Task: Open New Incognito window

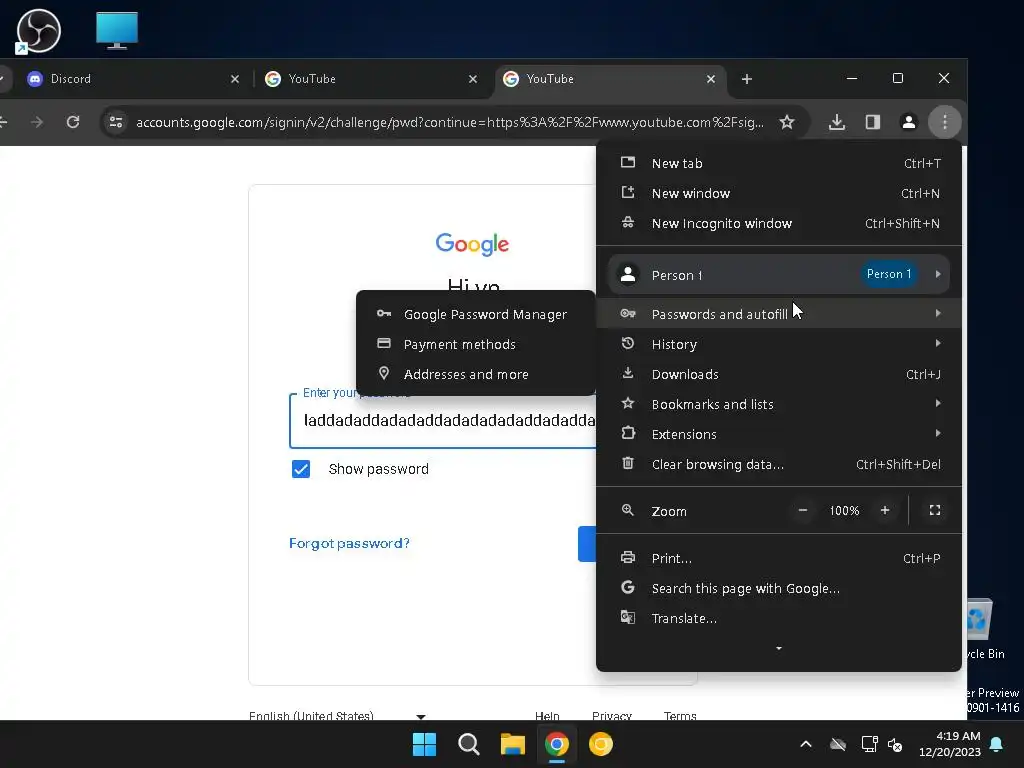Action: (x=778, y=223)
